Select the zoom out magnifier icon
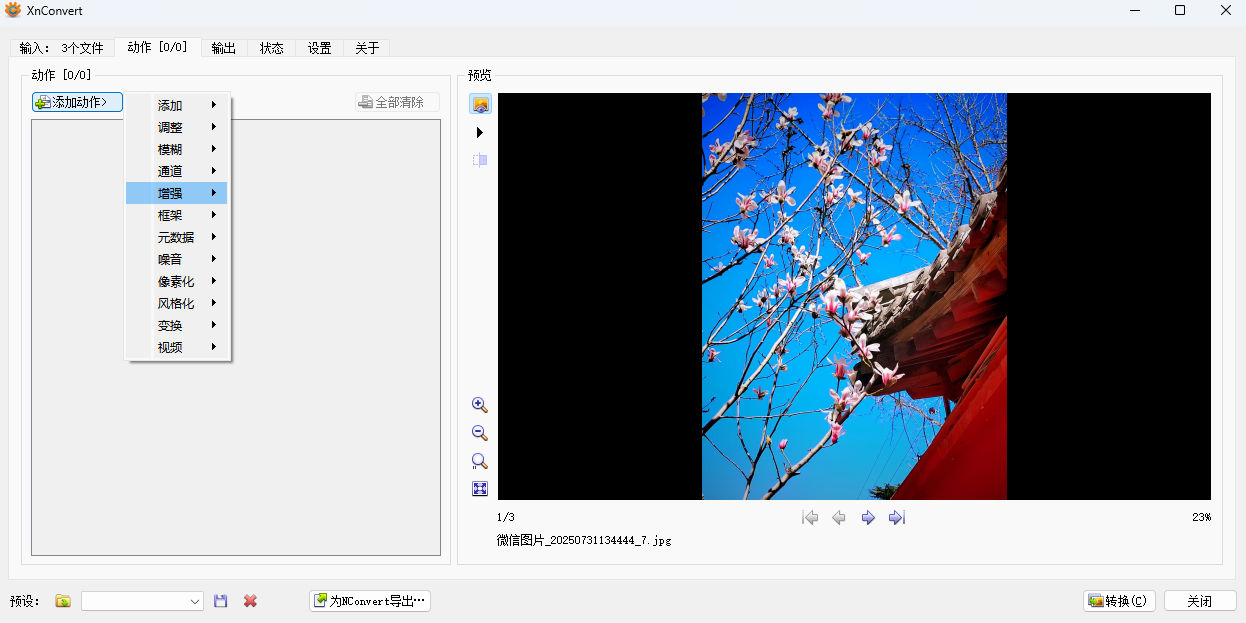Image resolution: width=1246 pixels, height=623 pixels. coord(479,433)
